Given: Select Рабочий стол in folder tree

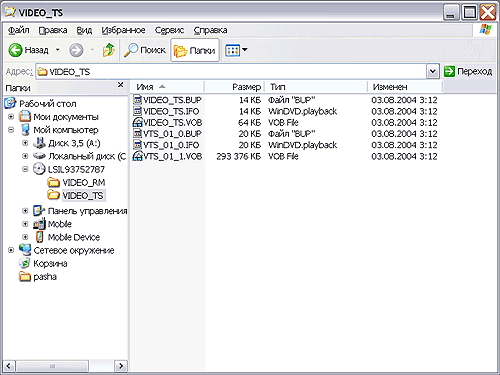Looking at the screenshot, I should 48,104.
